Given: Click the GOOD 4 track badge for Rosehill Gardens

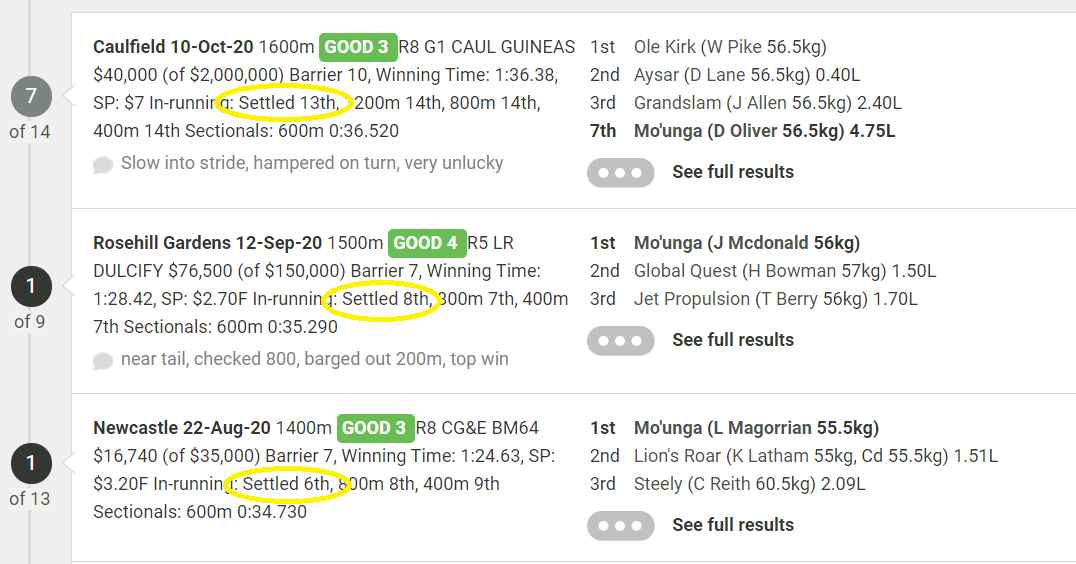Looking at the screenshot, I should point(426,243).
